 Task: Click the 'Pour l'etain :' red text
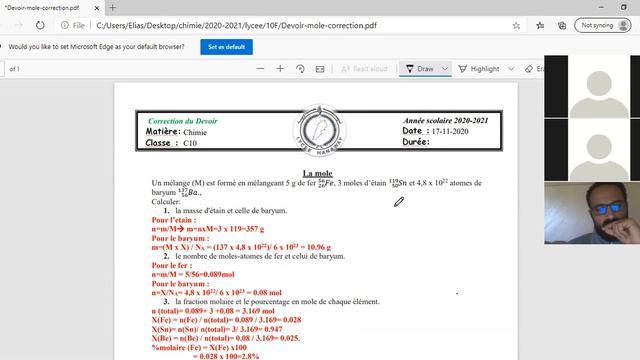click(x=173, y=220)
